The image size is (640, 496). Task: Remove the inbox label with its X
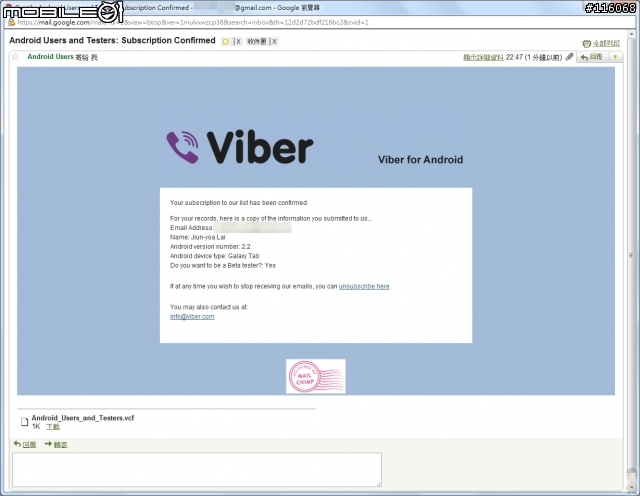[x=274, y=41]
